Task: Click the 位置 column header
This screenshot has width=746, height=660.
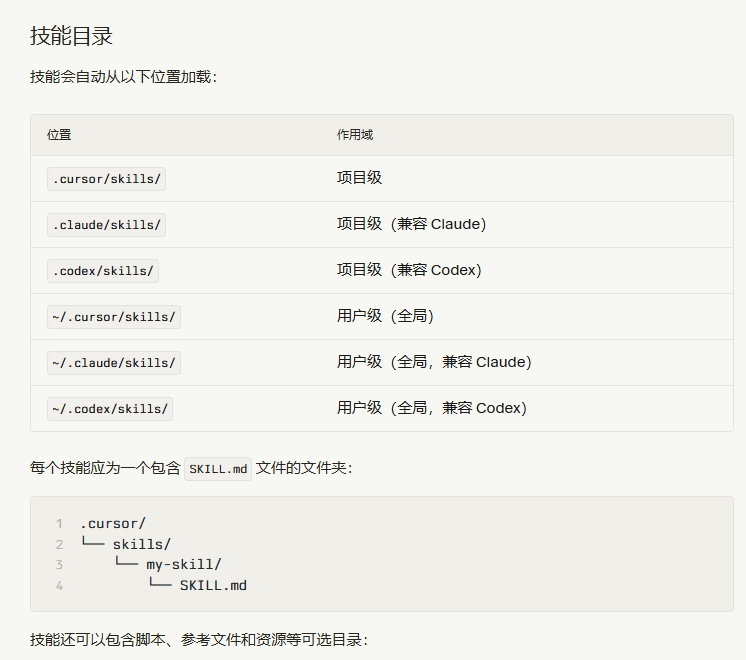Action: pyautogui.click(x=59, y=135)
